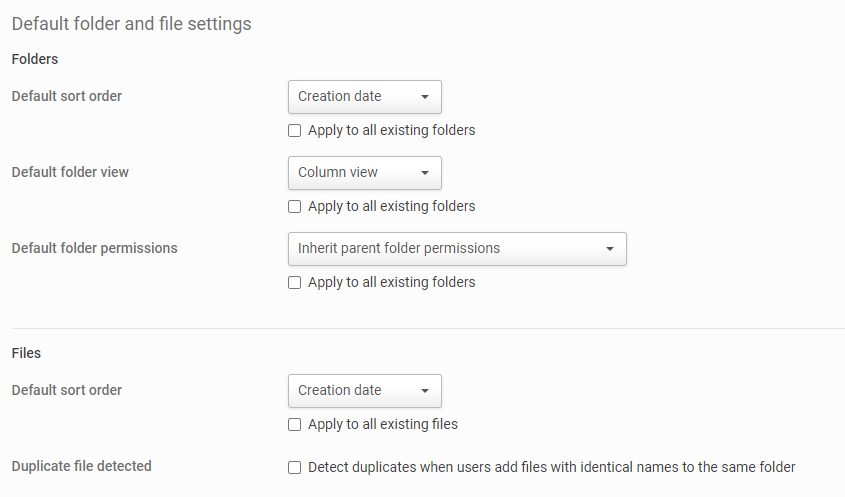Screen dimensions: 845x497
Task: Enable Apply to all folders under folder view
Action: (x=294, y=207)
